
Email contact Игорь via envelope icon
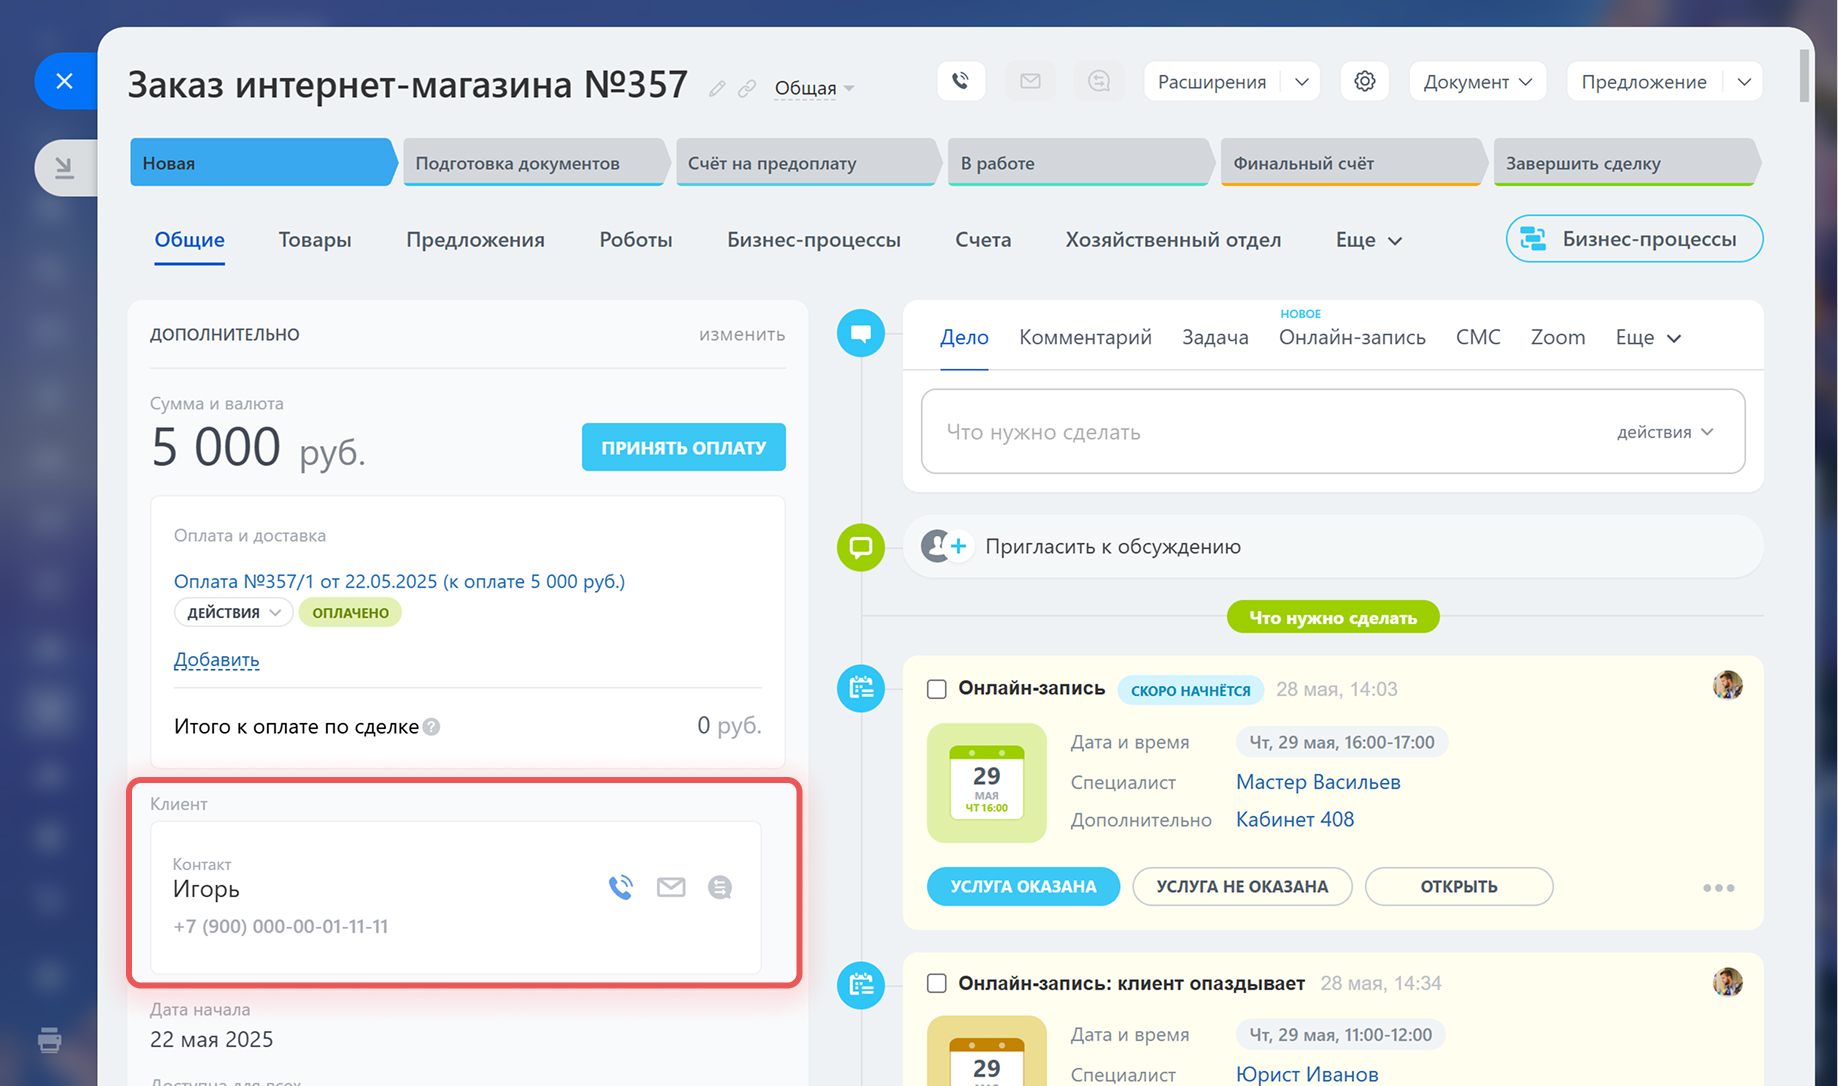pyautogui.click(x=671, y=887)
